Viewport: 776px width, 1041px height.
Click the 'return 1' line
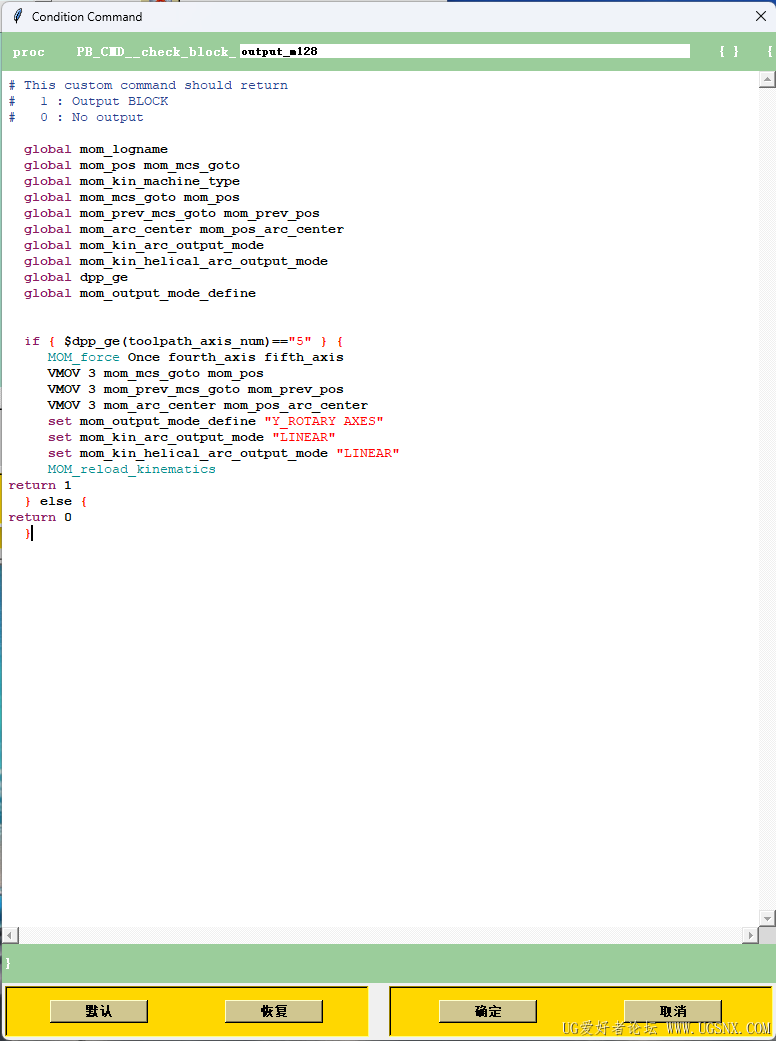coord(40,485)
